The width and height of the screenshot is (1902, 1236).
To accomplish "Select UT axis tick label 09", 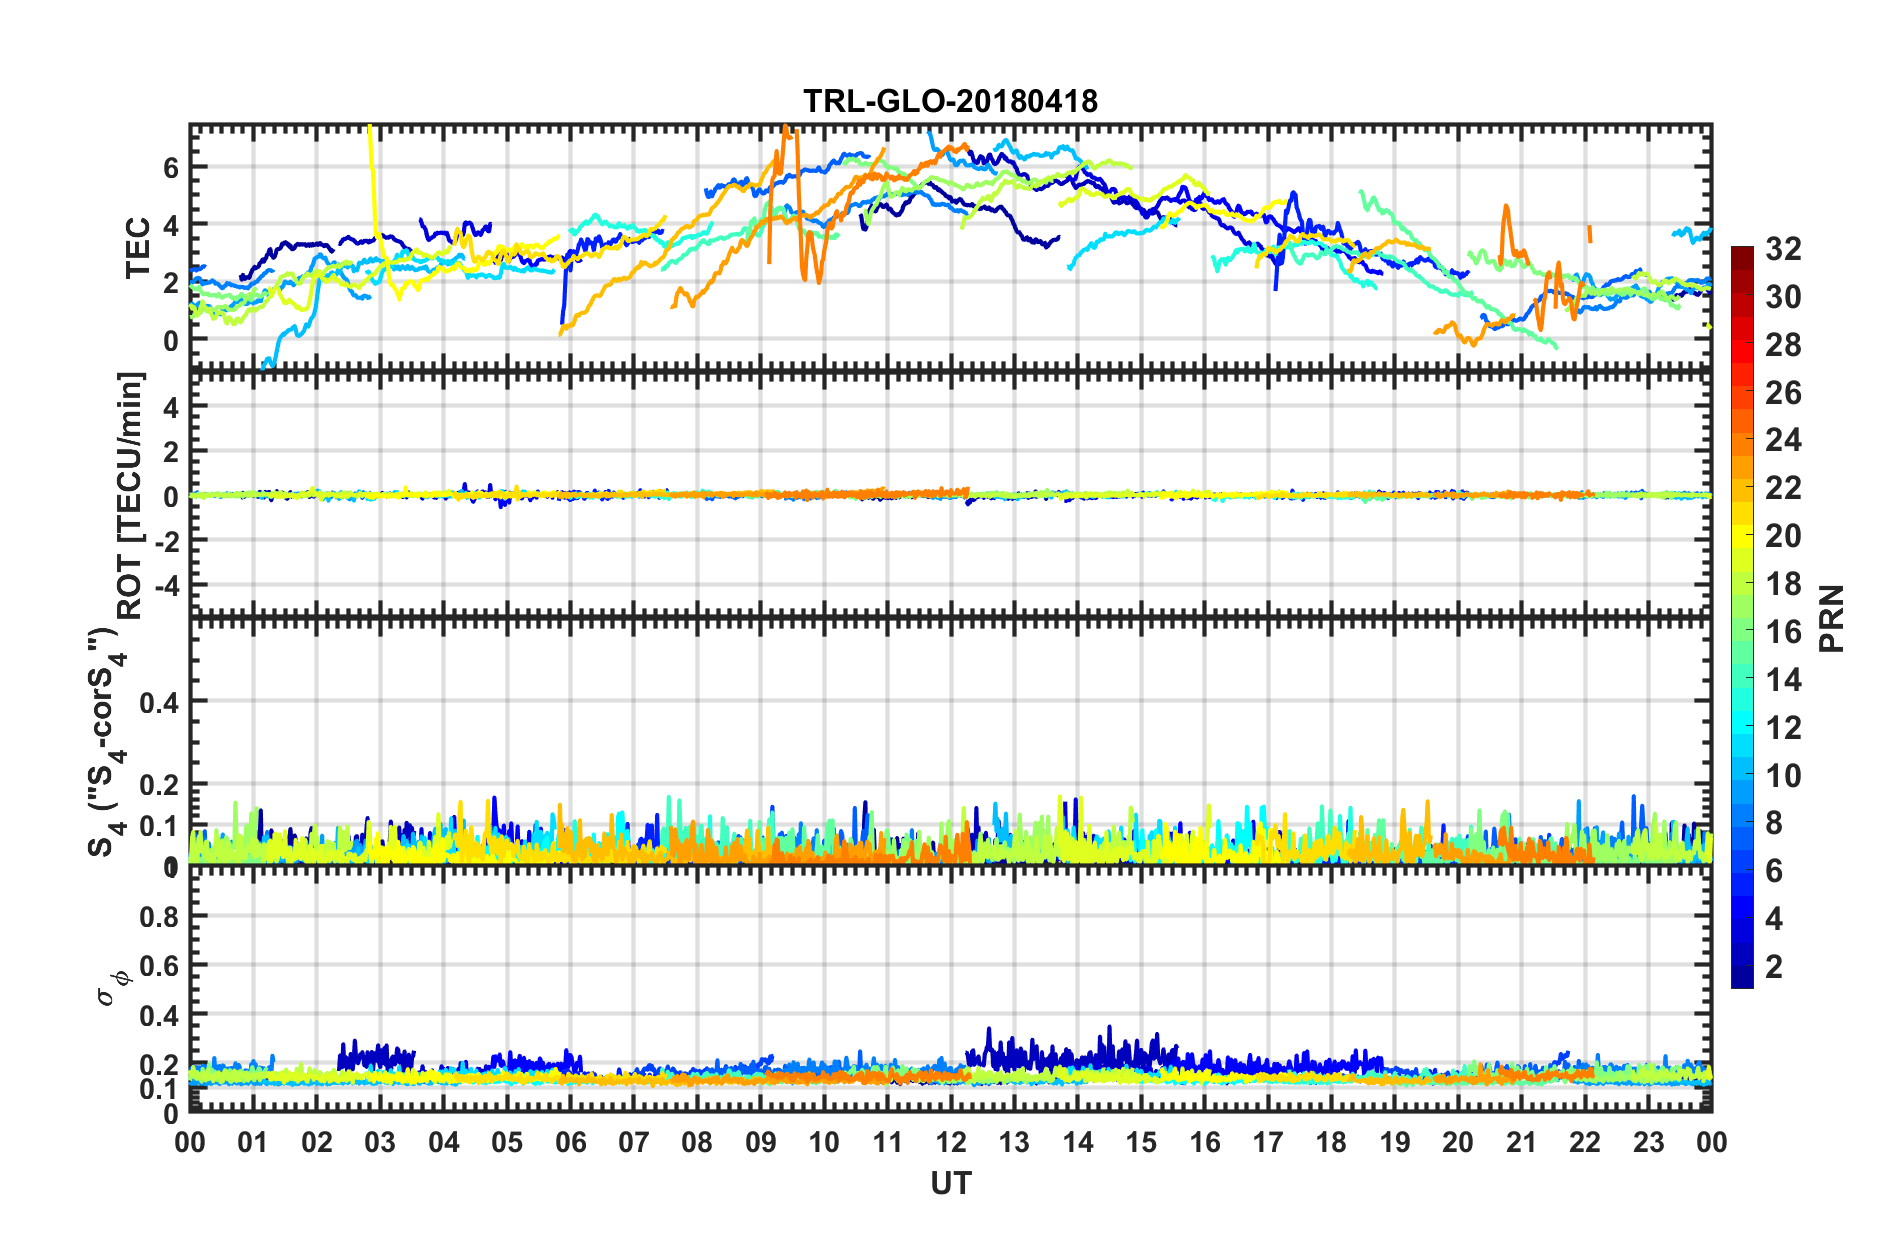I will click(x=760, y=1143).
